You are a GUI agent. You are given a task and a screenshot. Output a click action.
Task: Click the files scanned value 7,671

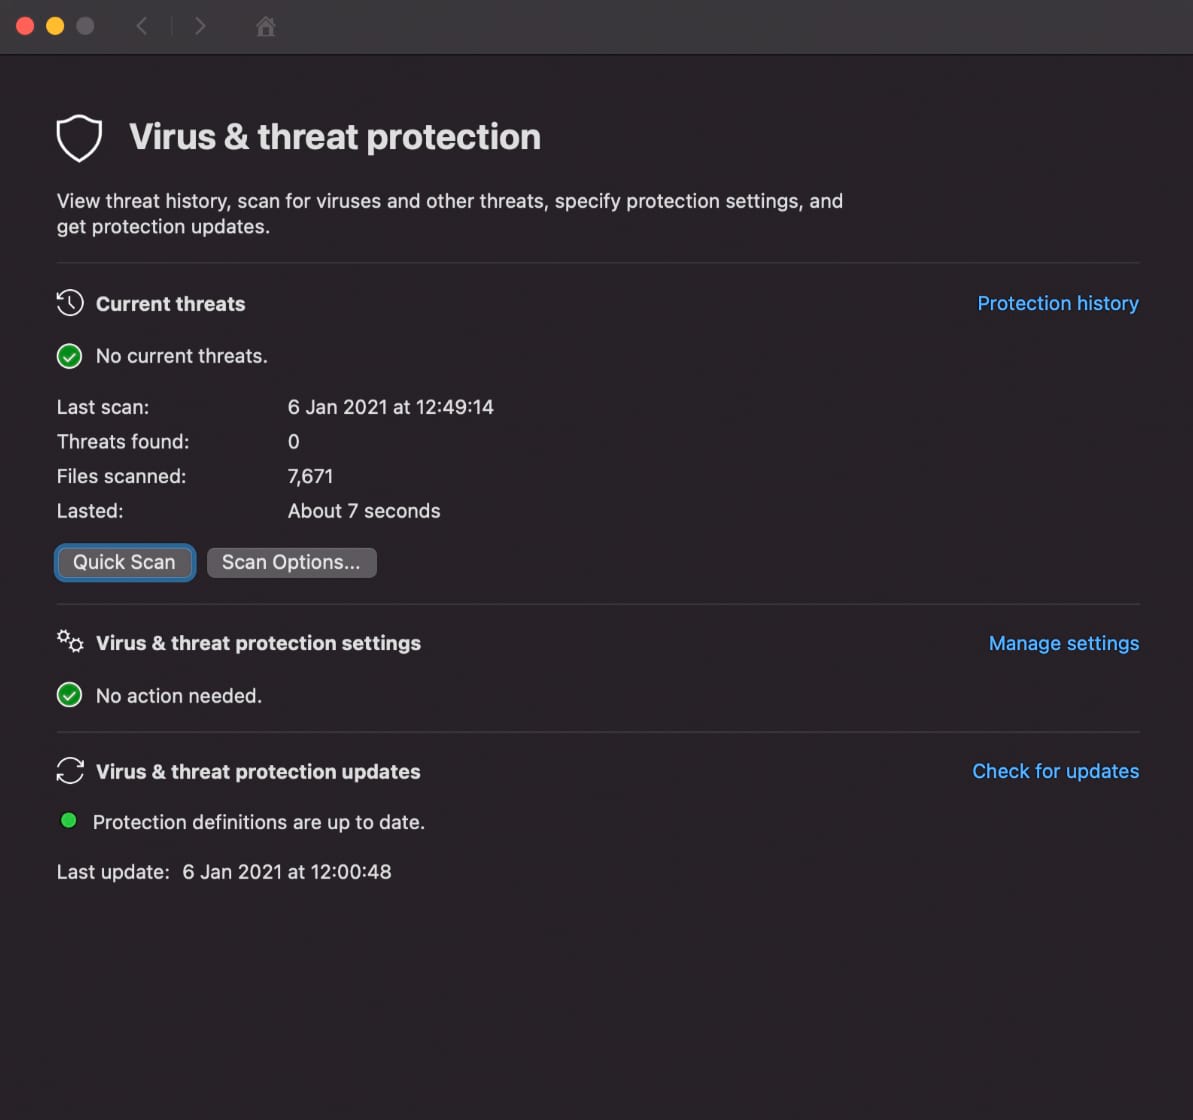pyautogui.click(x=310, y=476)
